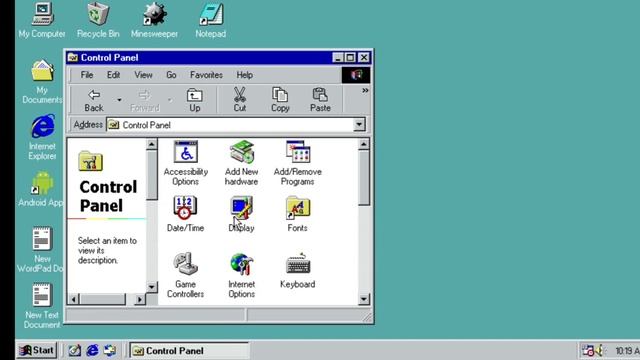Open the Help menu

244,75
